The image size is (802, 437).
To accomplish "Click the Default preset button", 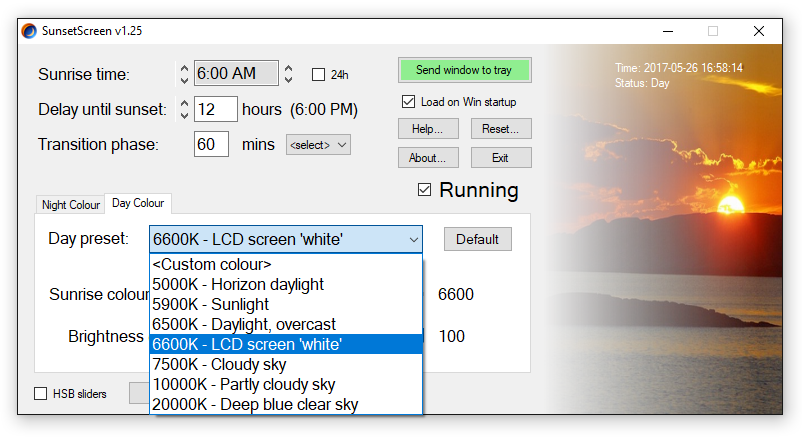I will pos(477,239).
